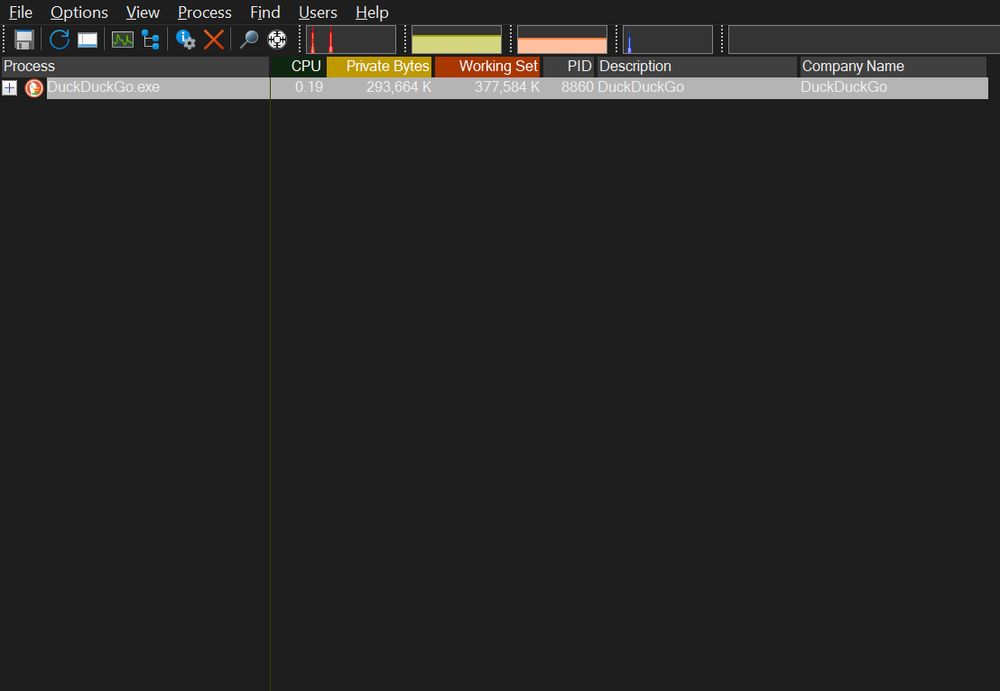Sort by the Description column header

coord(697,66)
